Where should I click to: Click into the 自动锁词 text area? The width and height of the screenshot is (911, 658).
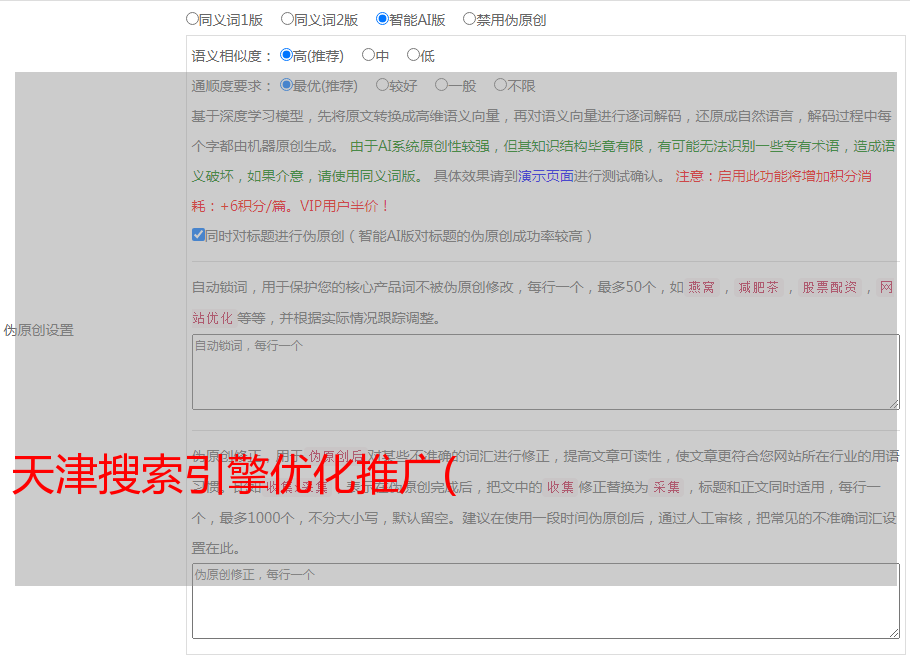(x=544, y=371)
